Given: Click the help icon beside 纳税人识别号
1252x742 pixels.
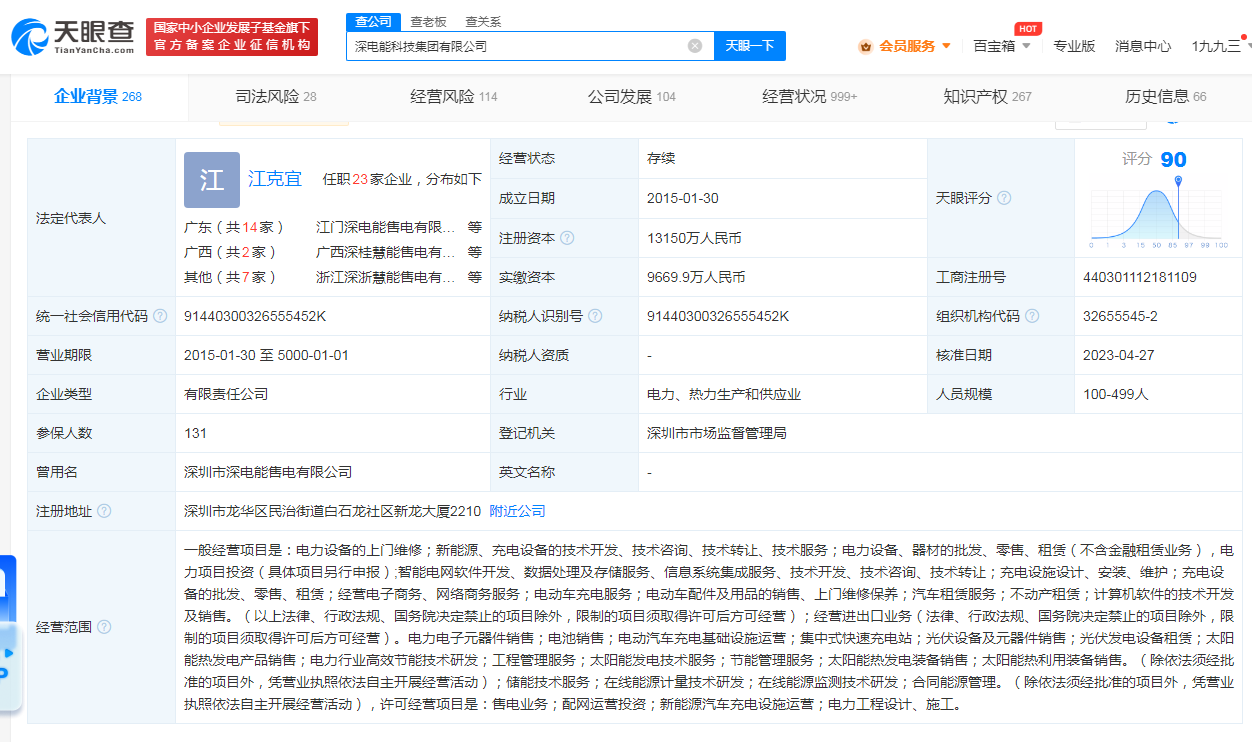Looking at the screenshot, I should click(x=596, y=316).
